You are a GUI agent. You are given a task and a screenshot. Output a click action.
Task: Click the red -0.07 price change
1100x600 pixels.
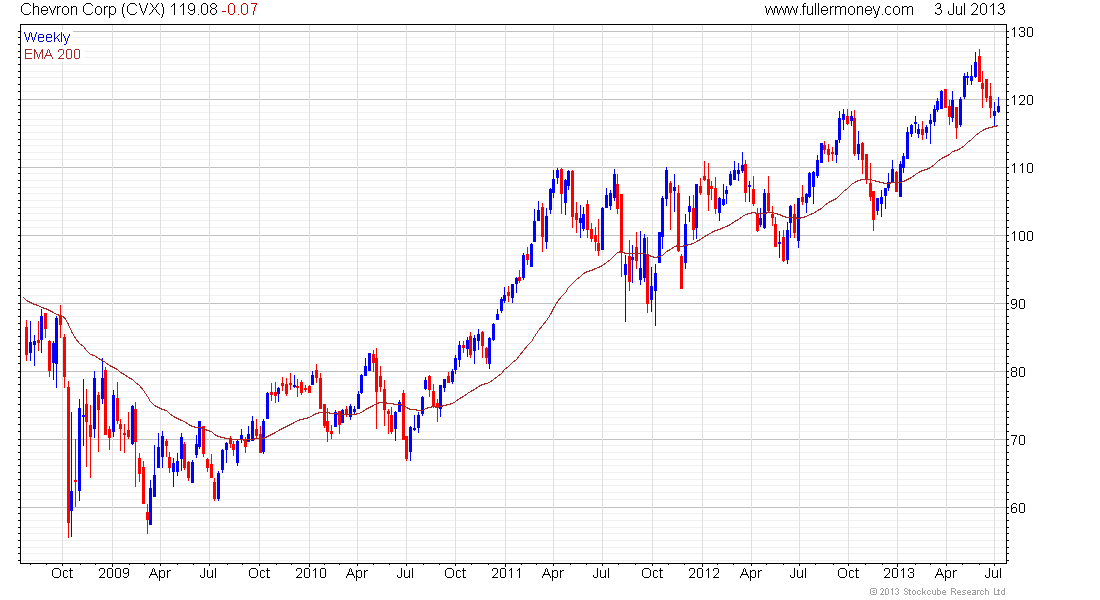pyautogui.click(x=240, y=10)
